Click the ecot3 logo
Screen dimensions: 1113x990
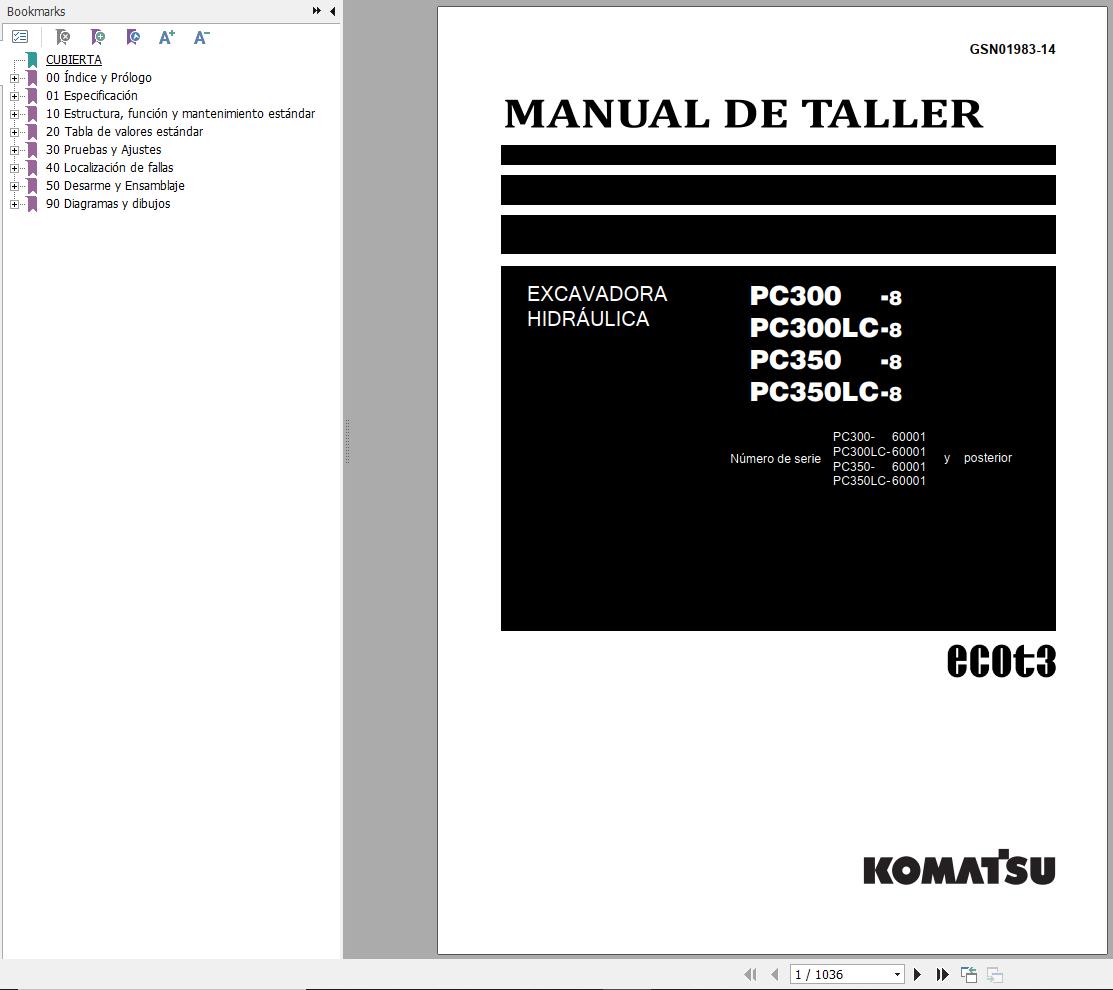[x=1002, y=661]
